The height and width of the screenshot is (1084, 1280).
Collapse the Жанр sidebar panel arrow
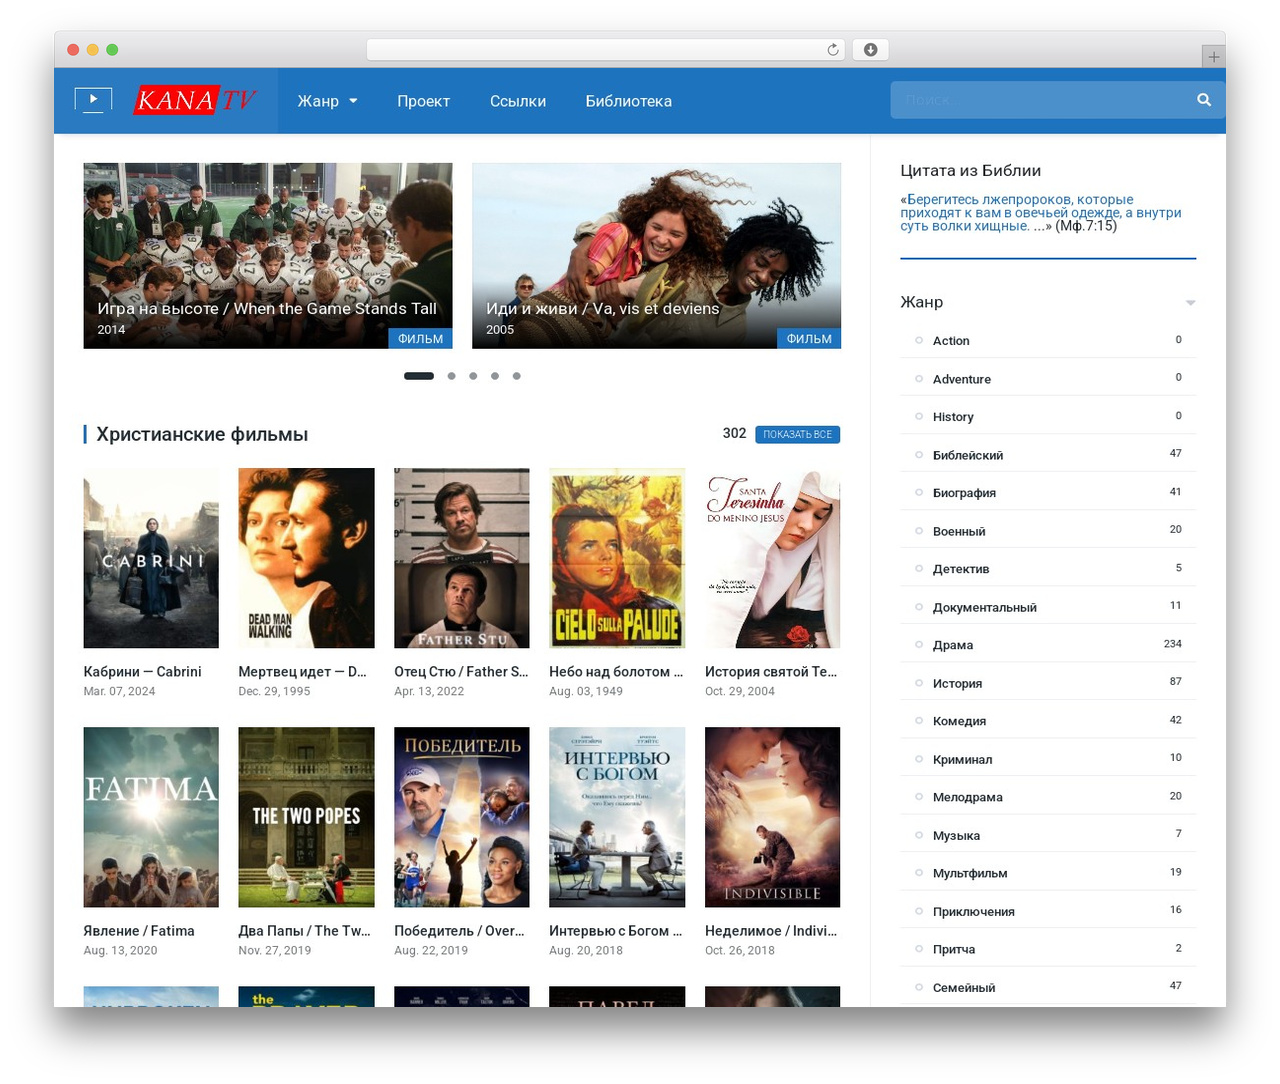click(1190, 302)
